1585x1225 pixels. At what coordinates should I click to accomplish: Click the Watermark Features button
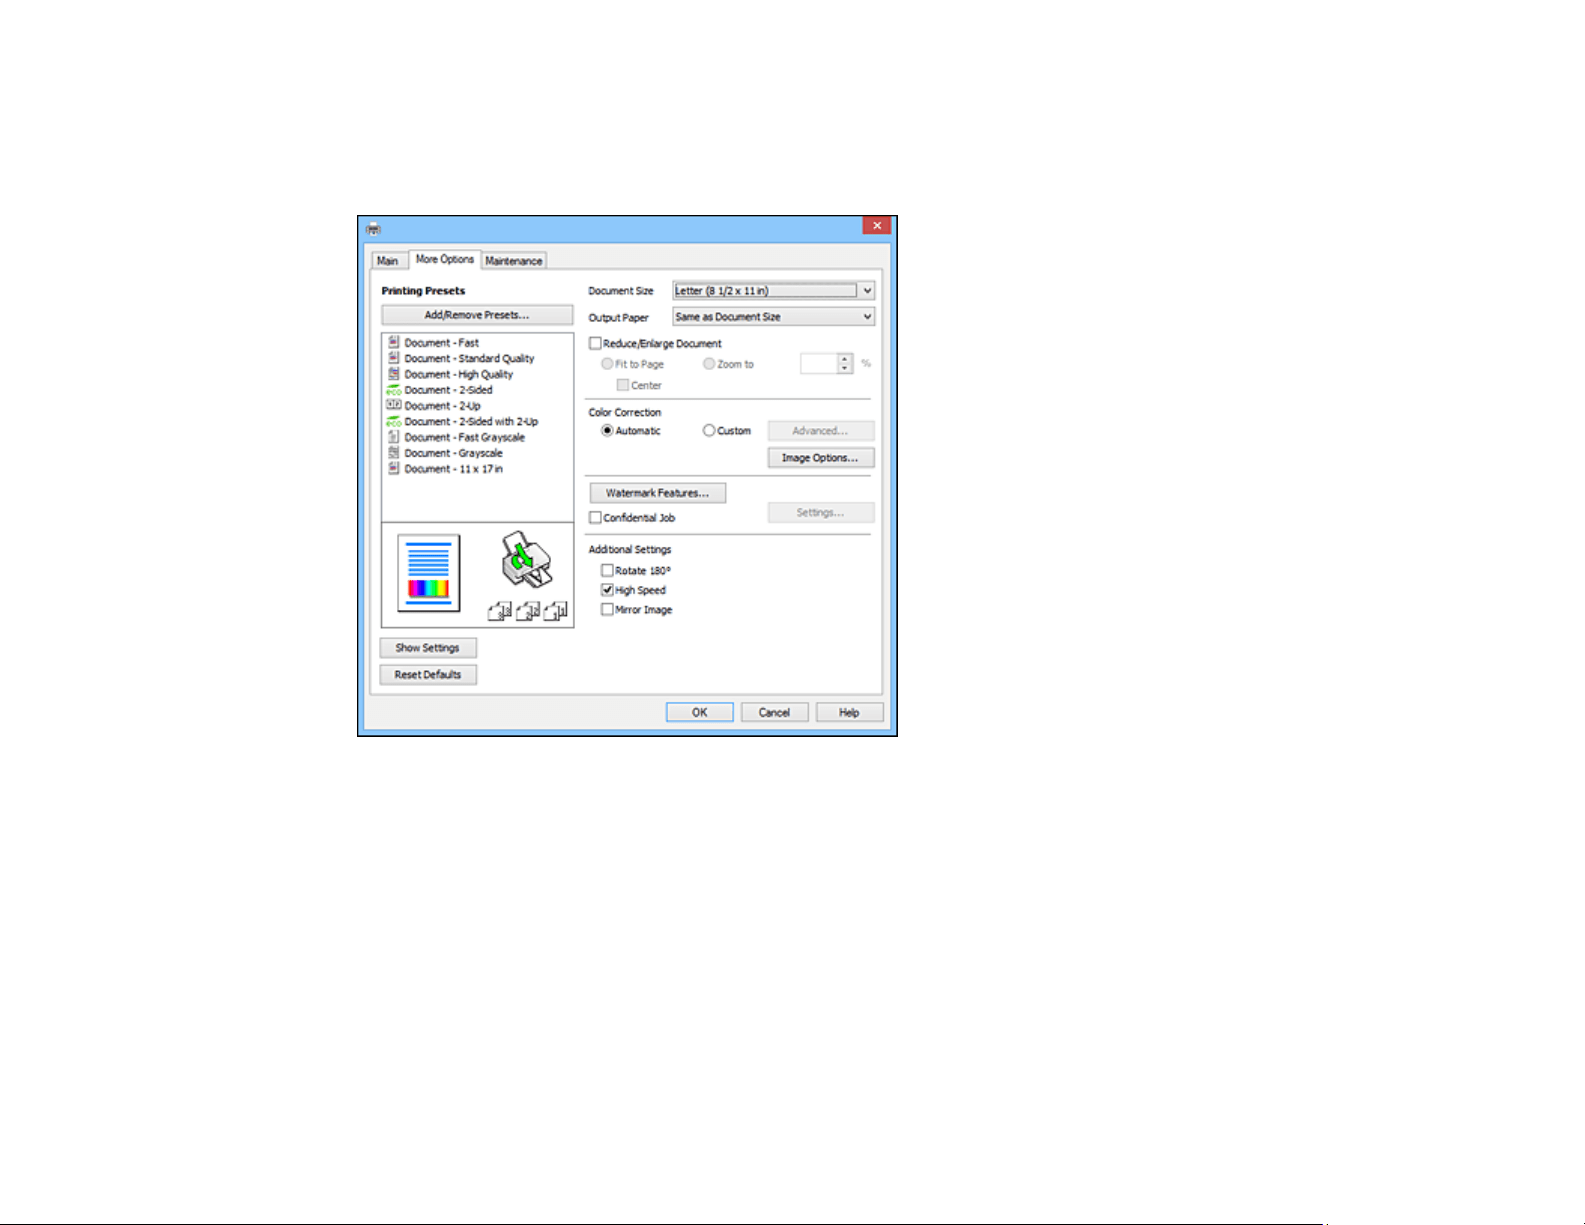tap(657, 493)
